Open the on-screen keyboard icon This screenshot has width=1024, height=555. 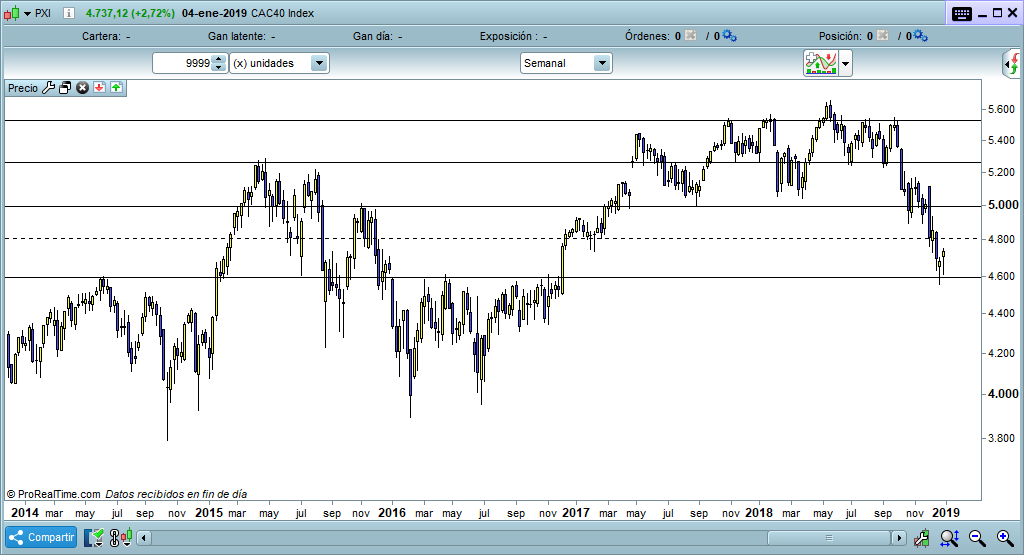coord(962,13)
